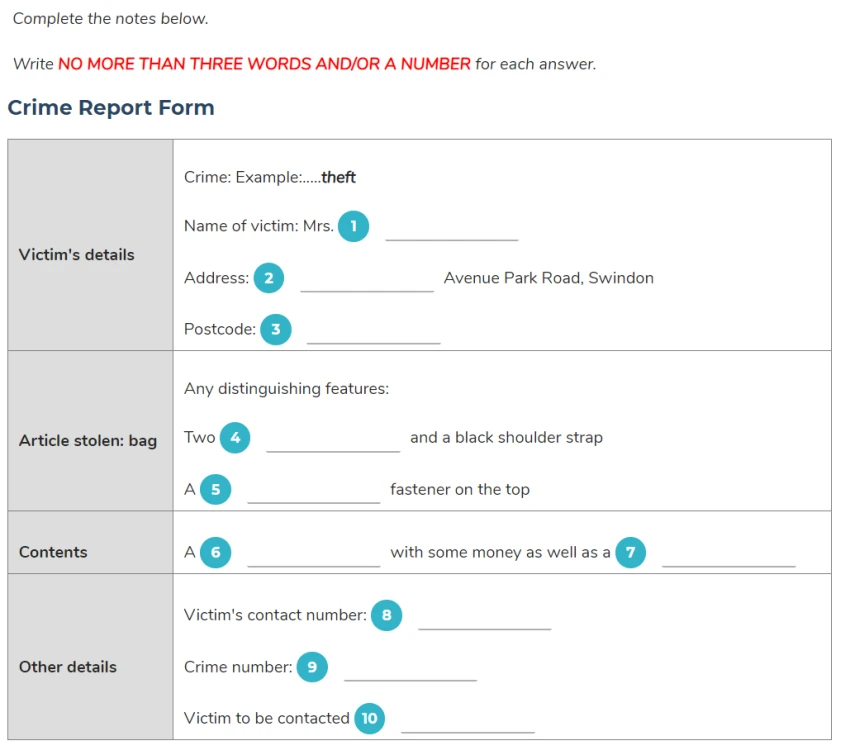Focus the Victim to be contacted blank
850x755 pixels.
[x=468, y=721]
